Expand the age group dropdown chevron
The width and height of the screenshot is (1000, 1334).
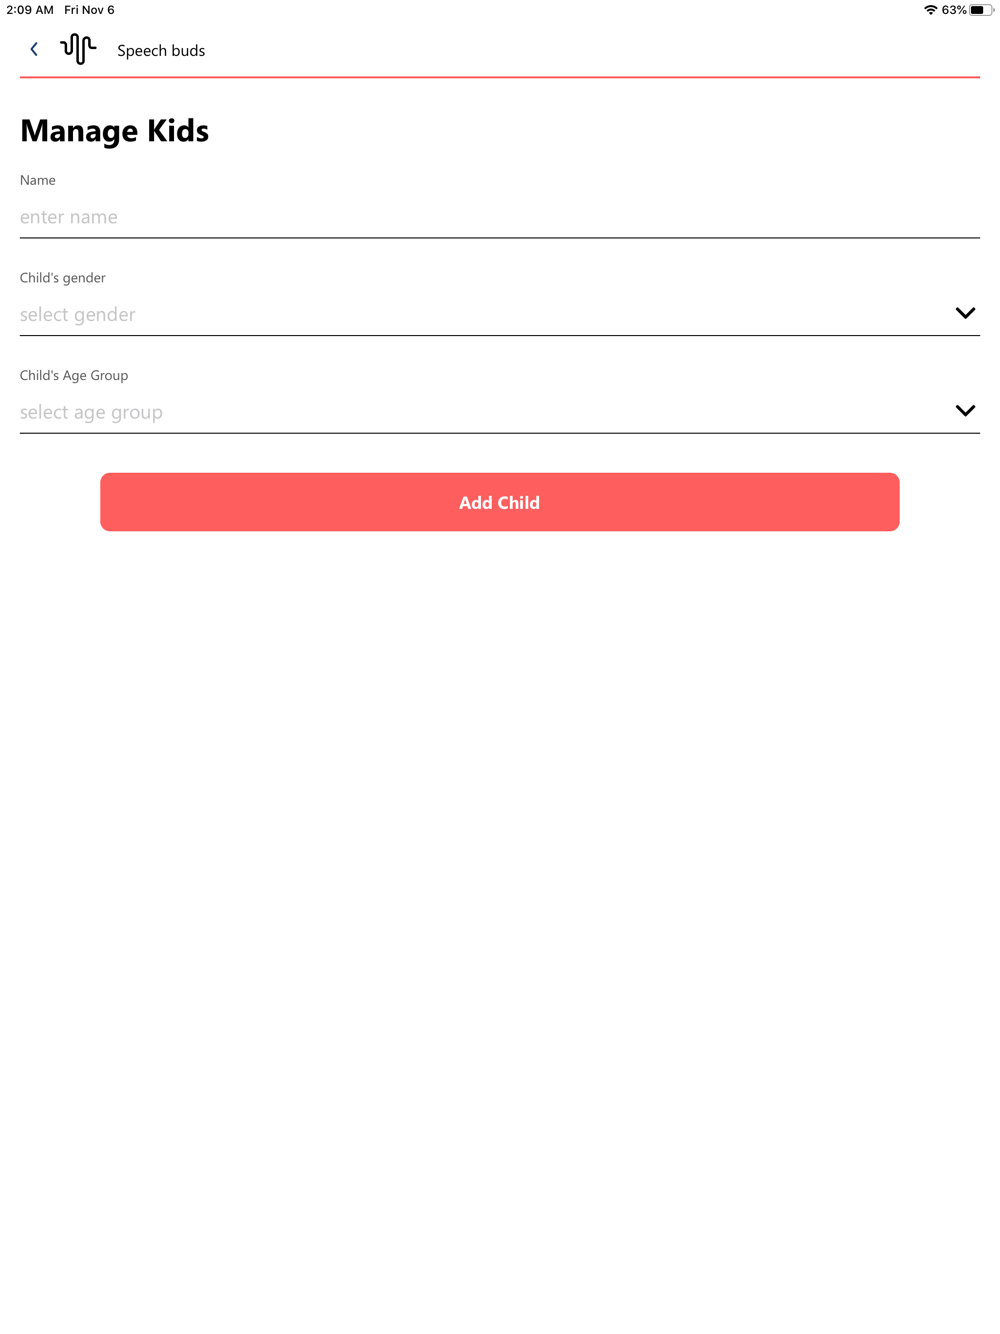(965, 411)
